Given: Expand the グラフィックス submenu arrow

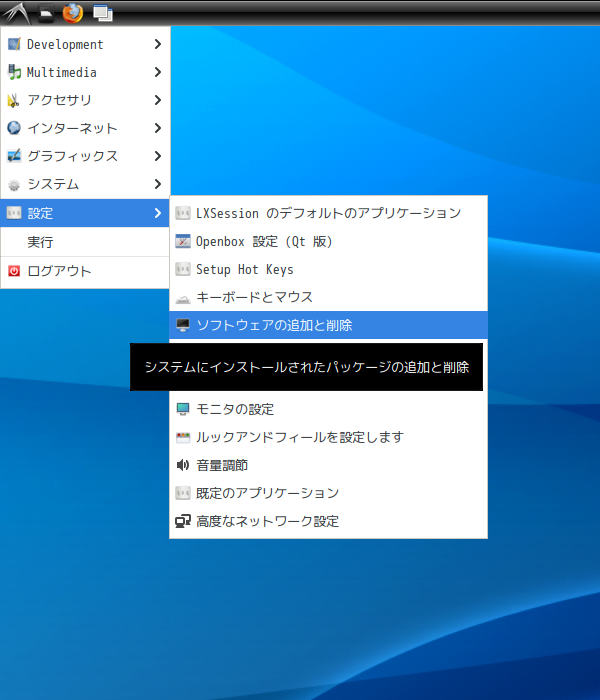Looking at the screenshot, I should point(158,156).
